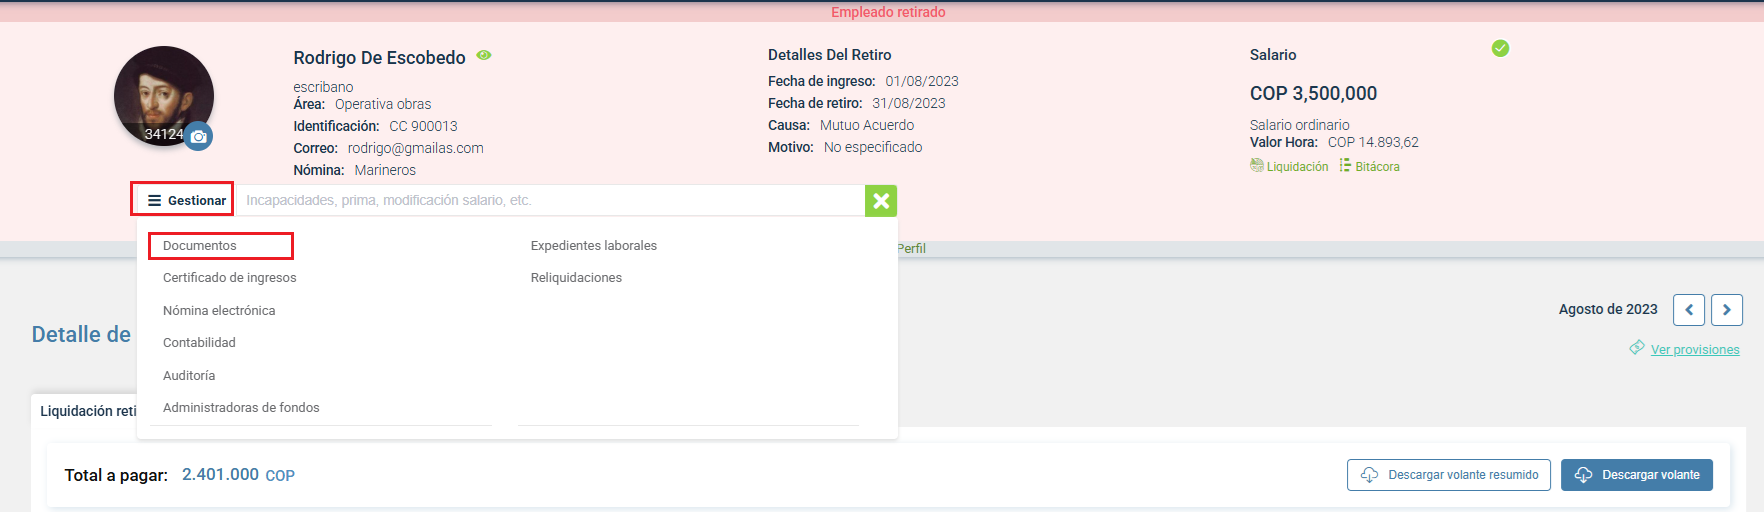
Task: Open Expedientes laborales entry
Action: [x=594, y=246]
